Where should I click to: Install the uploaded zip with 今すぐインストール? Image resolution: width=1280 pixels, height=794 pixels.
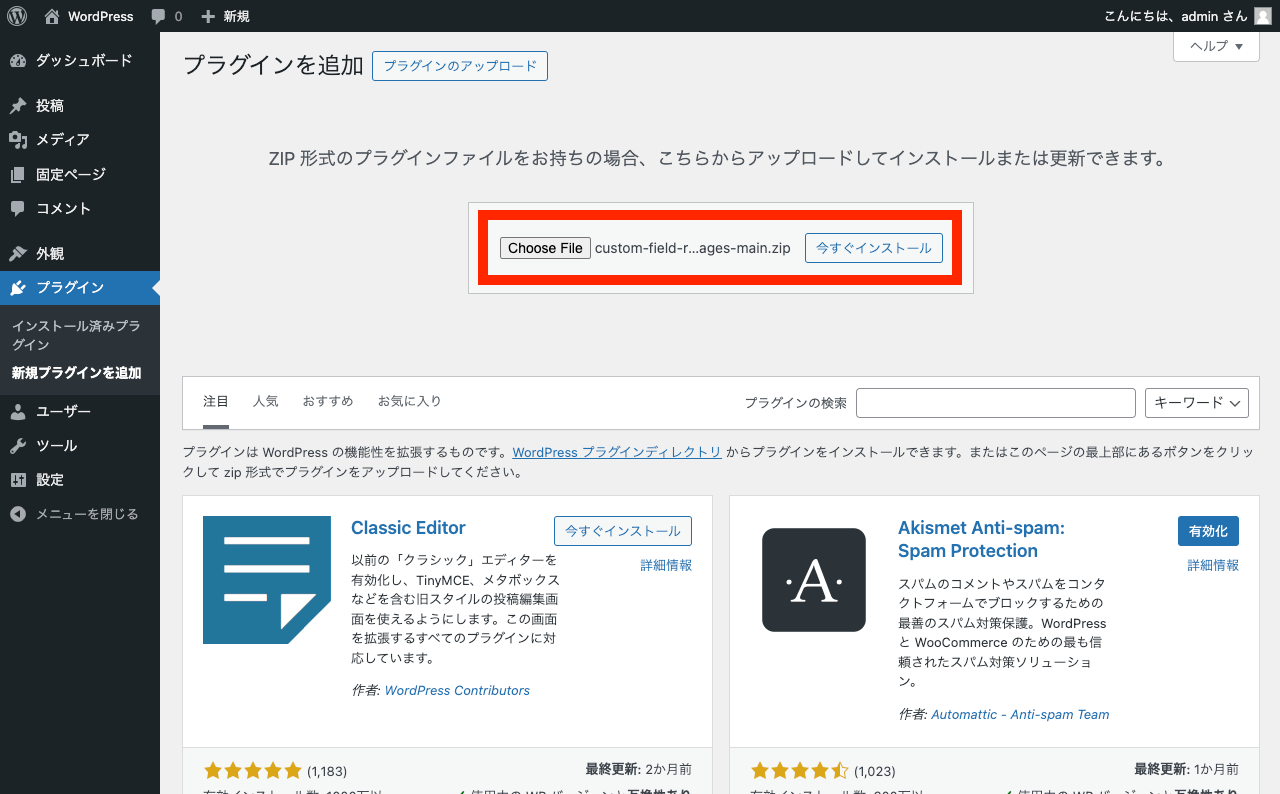click(874, 248)
